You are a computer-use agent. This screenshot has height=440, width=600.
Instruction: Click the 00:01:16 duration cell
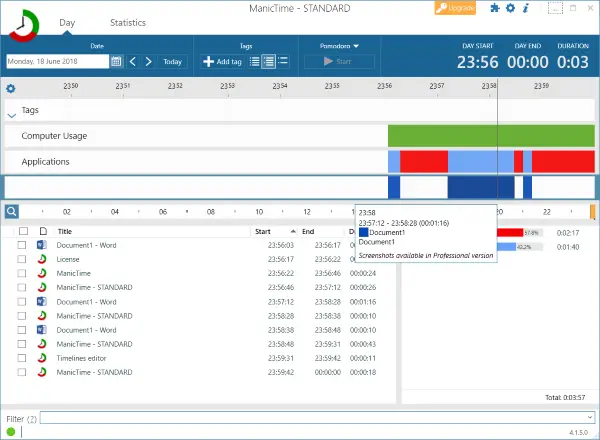click(x=363, y=302)
